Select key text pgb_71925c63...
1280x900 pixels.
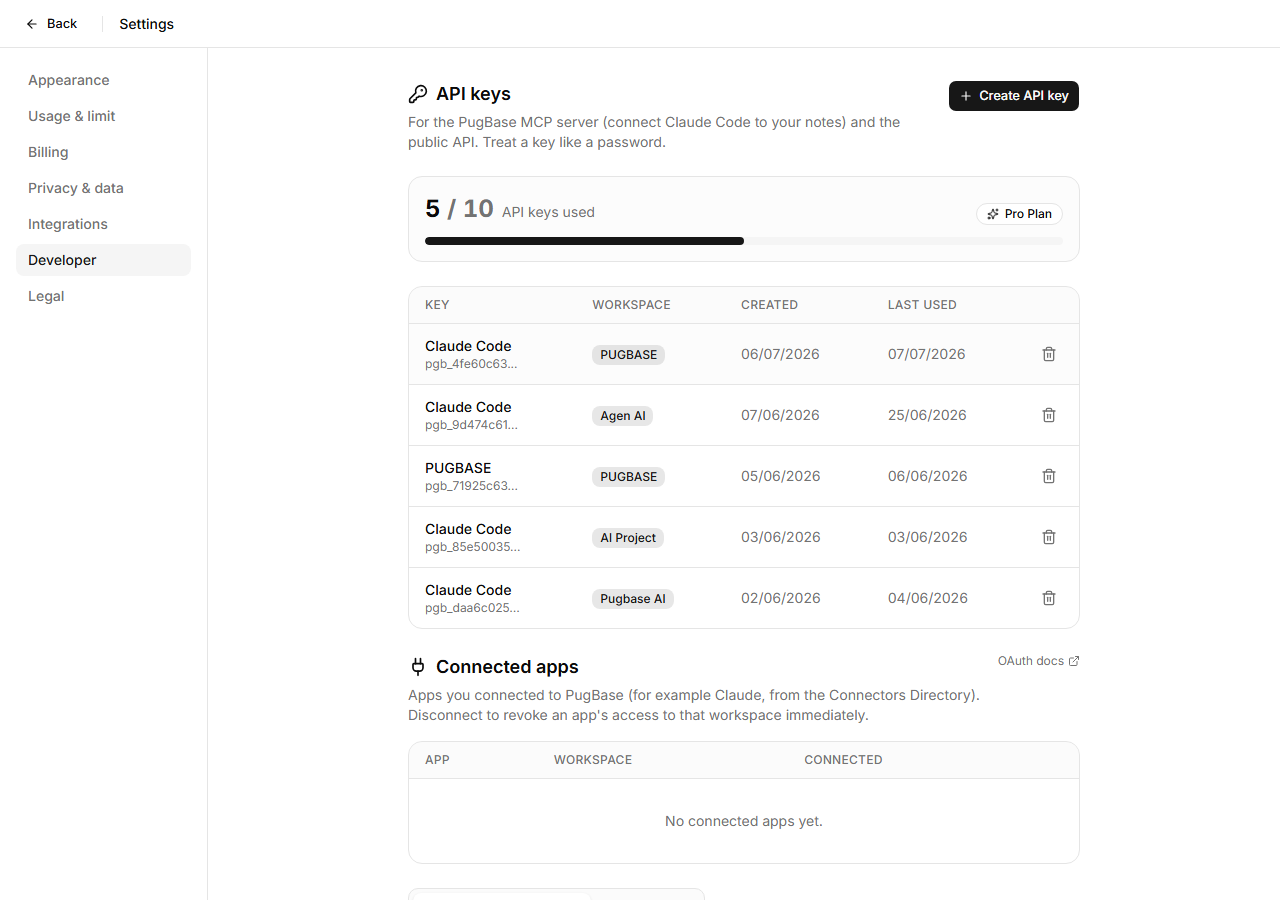[x=471, y=486]
